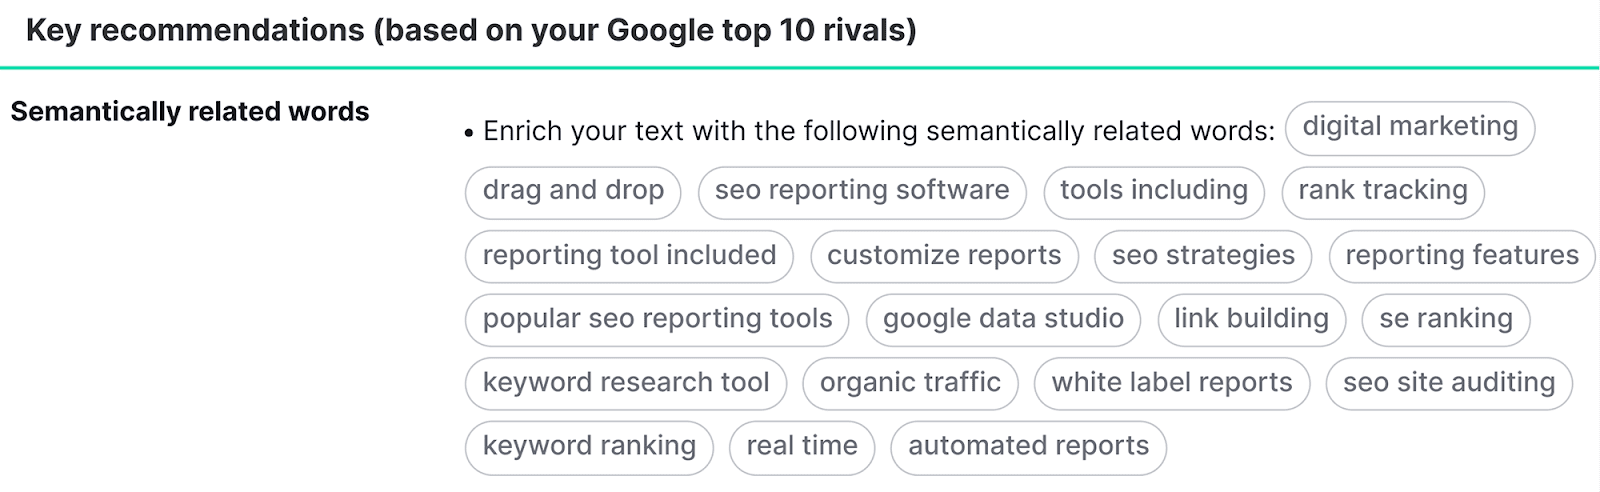Select the 'keyword research tool' chip
Viewport: 1600px width, 492px height.
(x=626, y=383)
